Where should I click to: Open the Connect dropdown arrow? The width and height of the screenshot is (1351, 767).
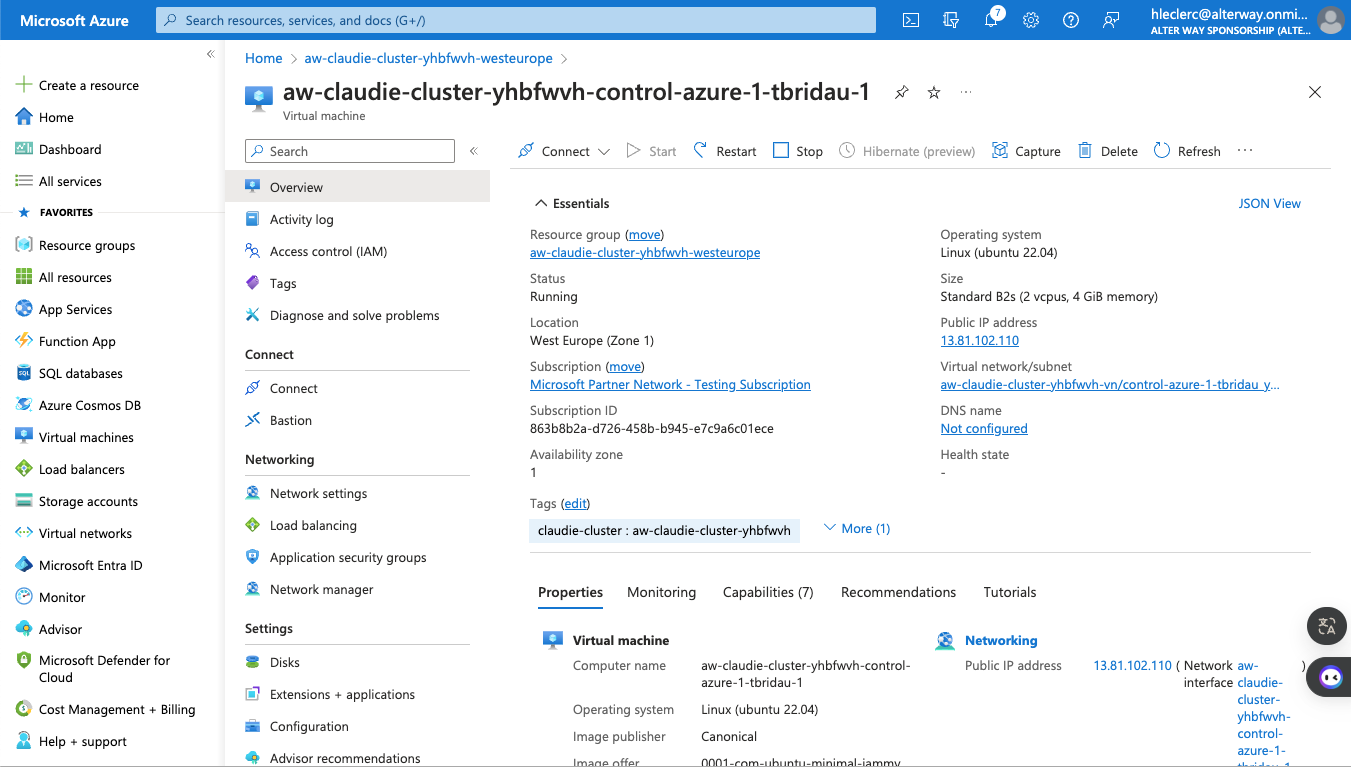pos(604,152)
